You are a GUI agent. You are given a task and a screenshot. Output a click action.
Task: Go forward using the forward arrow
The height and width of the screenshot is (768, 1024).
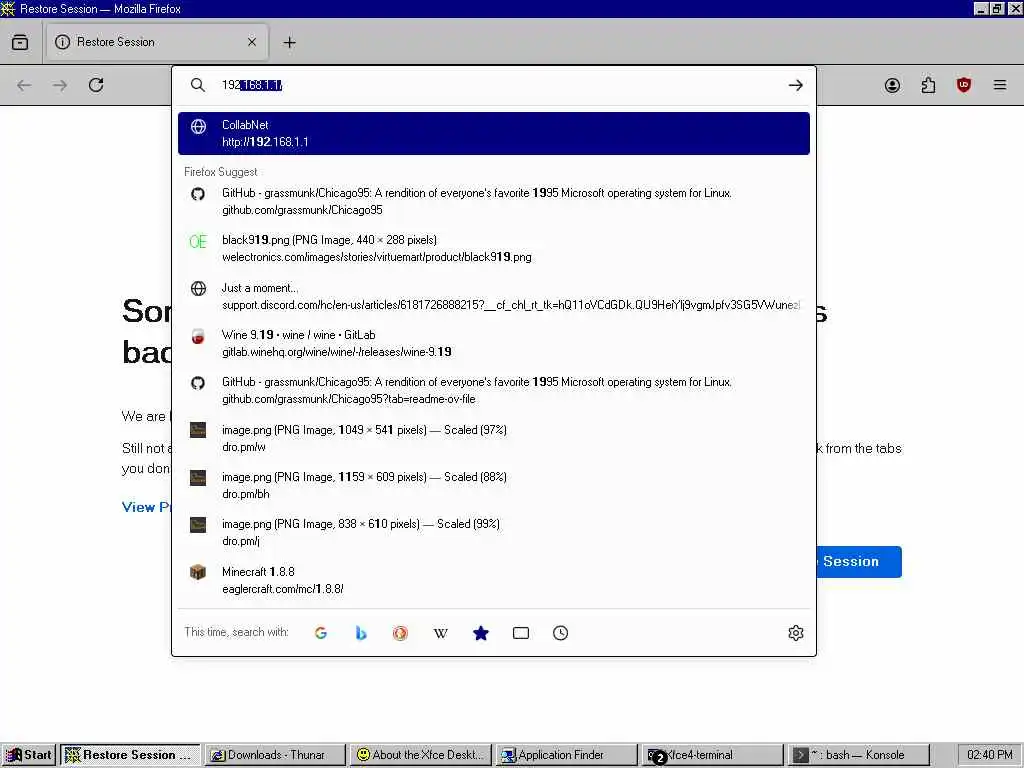[60, 85]
